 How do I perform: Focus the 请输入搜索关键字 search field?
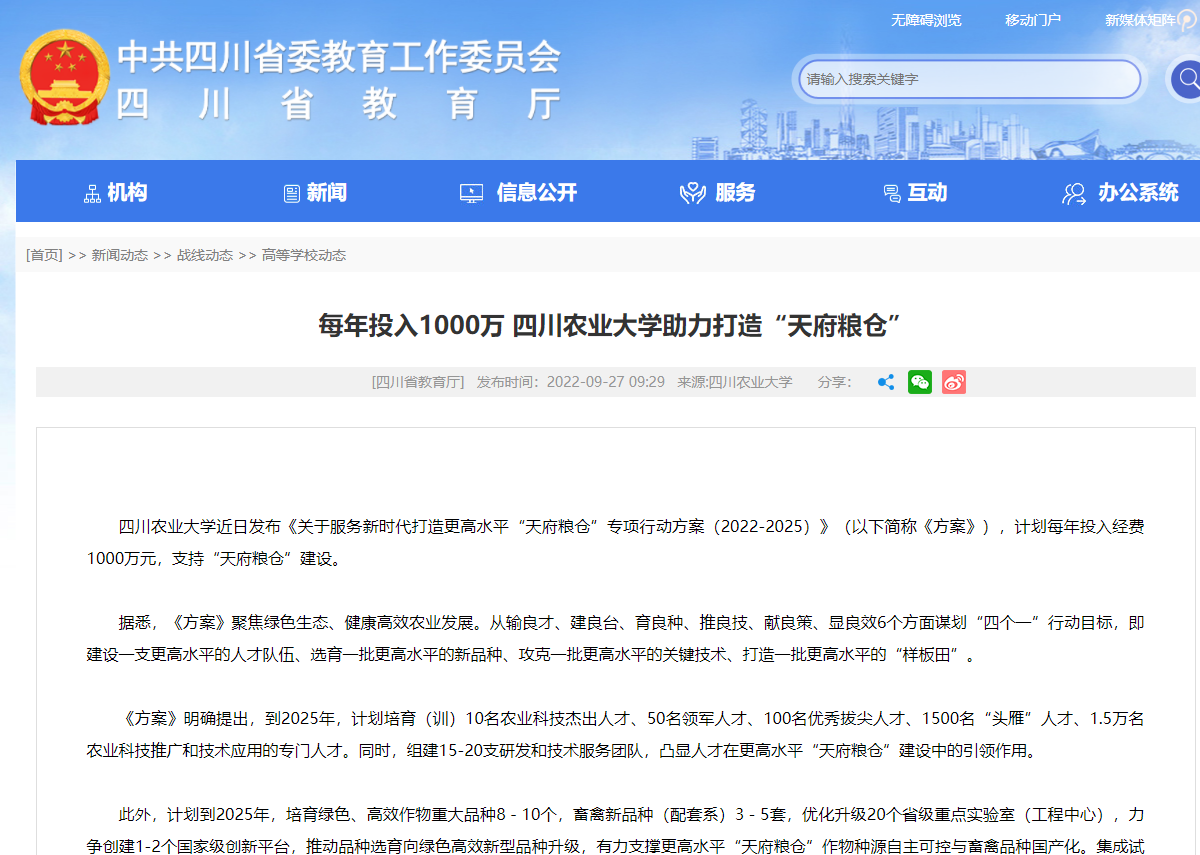[968, 79]
